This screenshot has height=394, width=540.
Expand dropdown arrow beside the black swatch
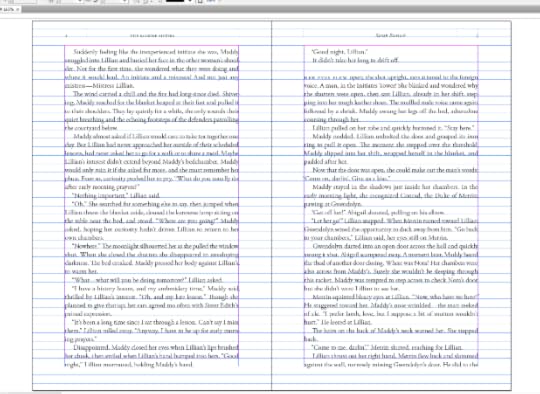pos(190,1)
